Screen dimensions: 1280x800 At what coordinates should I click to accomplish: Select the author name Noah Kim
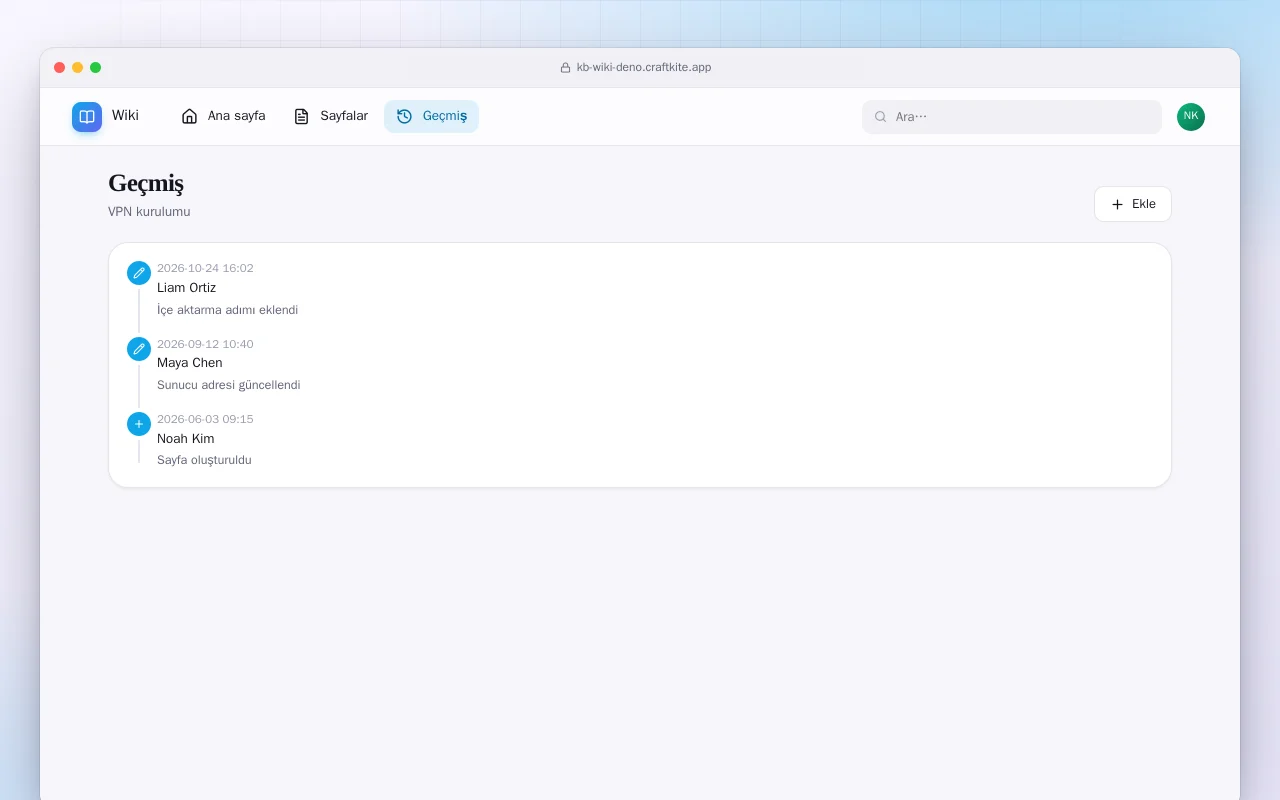coord(186,439)
